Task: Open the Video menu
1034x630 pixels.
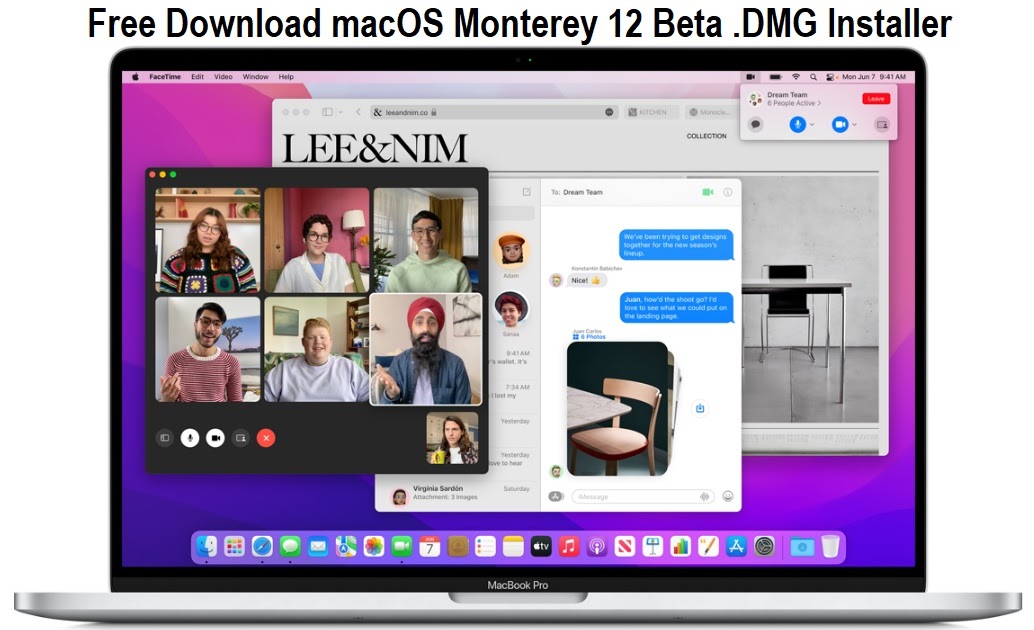Action: (x=223, y=77)
